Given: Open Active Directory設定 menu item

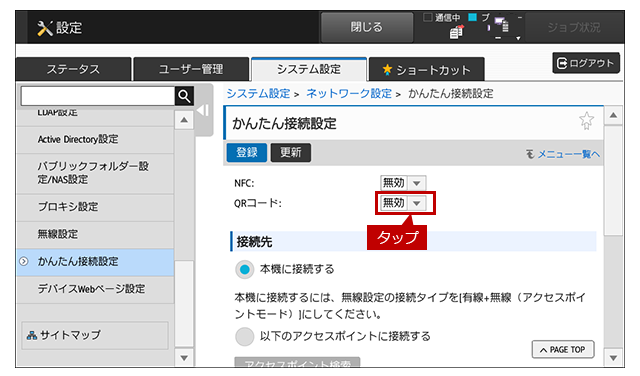Looking at the screenshot, I should [x=95, y=140].
